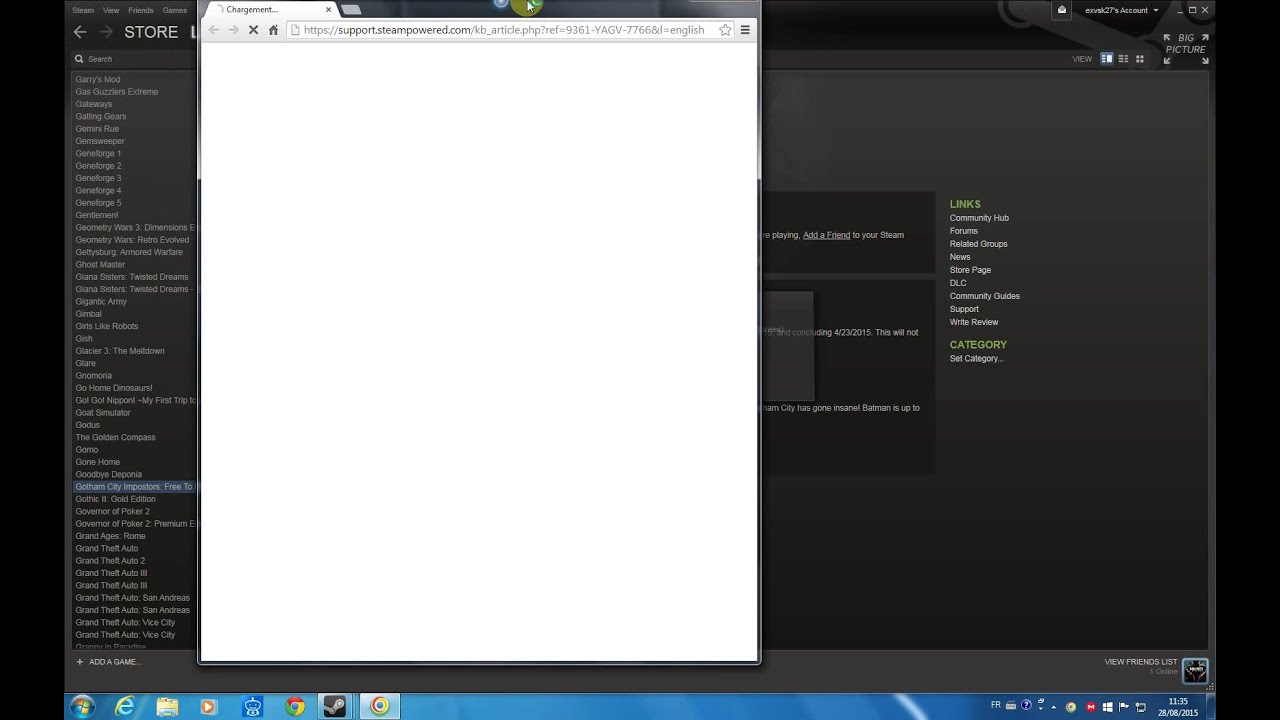Open the Community Guides link
The height and width of the screenshot is (720, 1280).
click(x=985, y=296)
